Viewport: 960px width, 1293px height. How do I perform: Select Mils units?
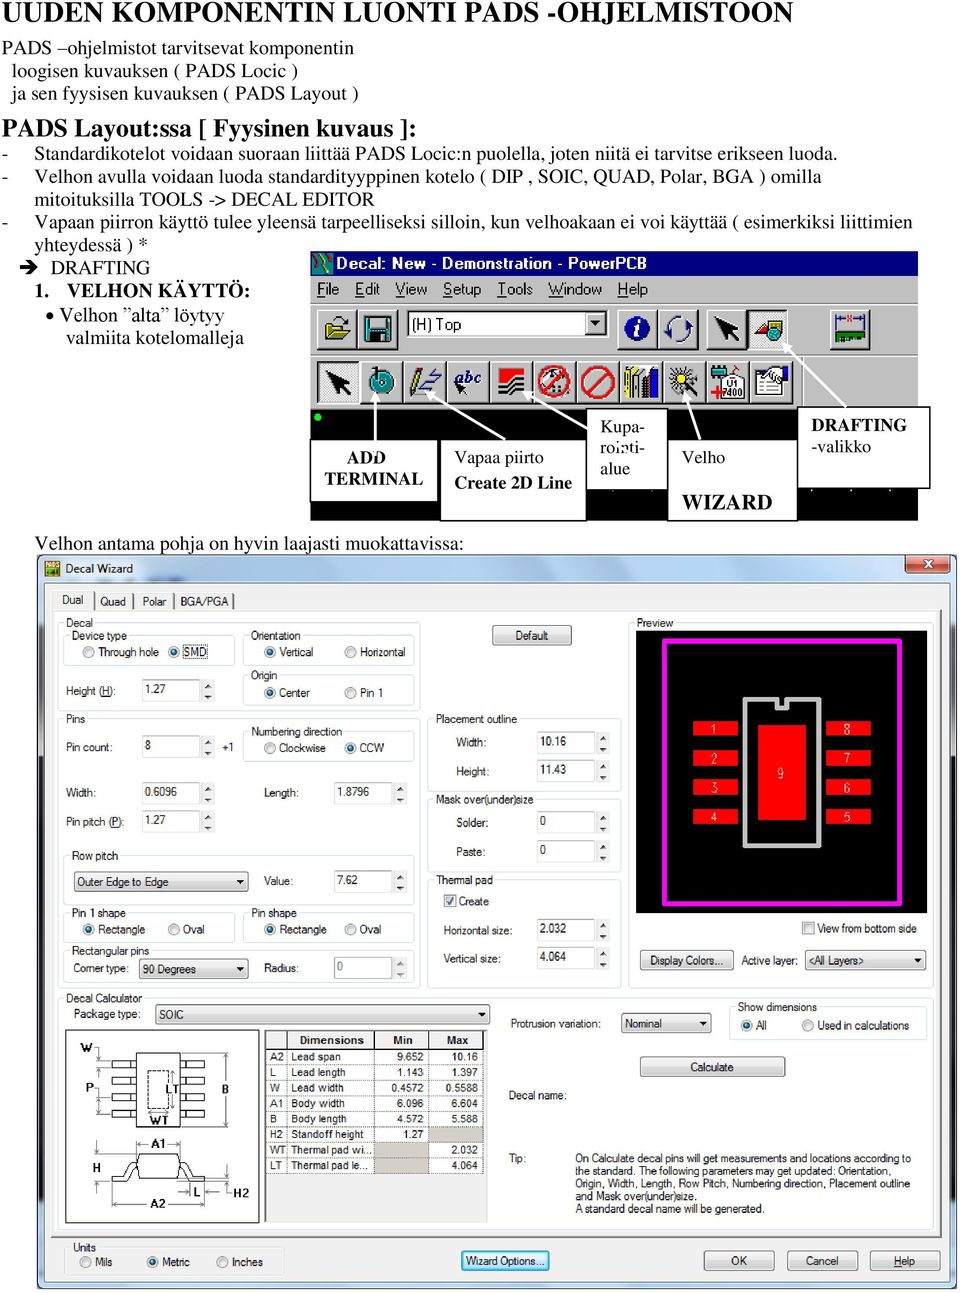[86, 1262]
